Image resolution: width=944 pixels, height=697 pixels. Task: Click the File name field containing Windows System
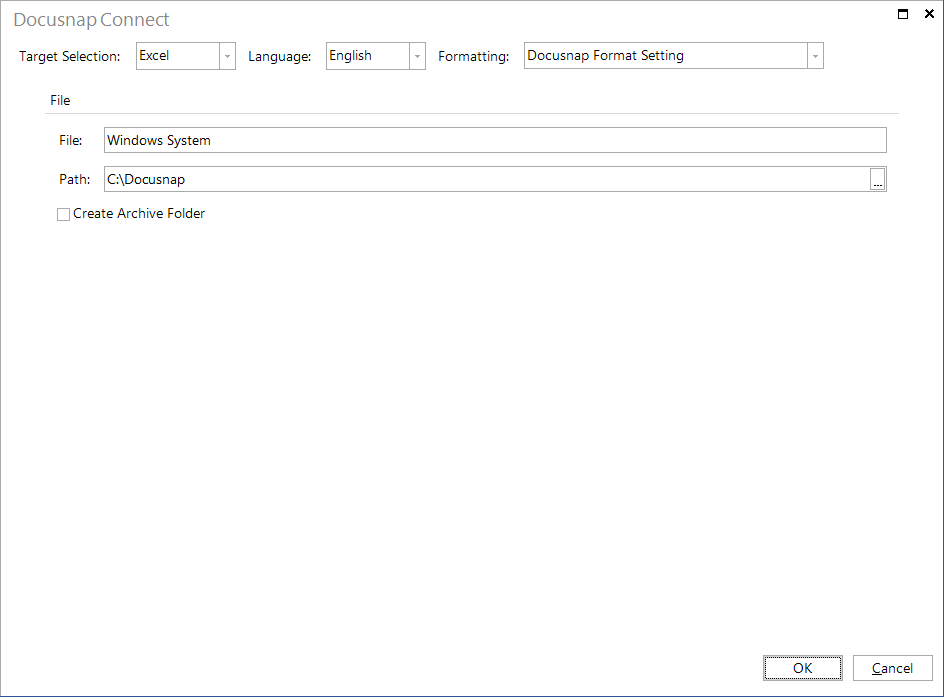[495, 140]
